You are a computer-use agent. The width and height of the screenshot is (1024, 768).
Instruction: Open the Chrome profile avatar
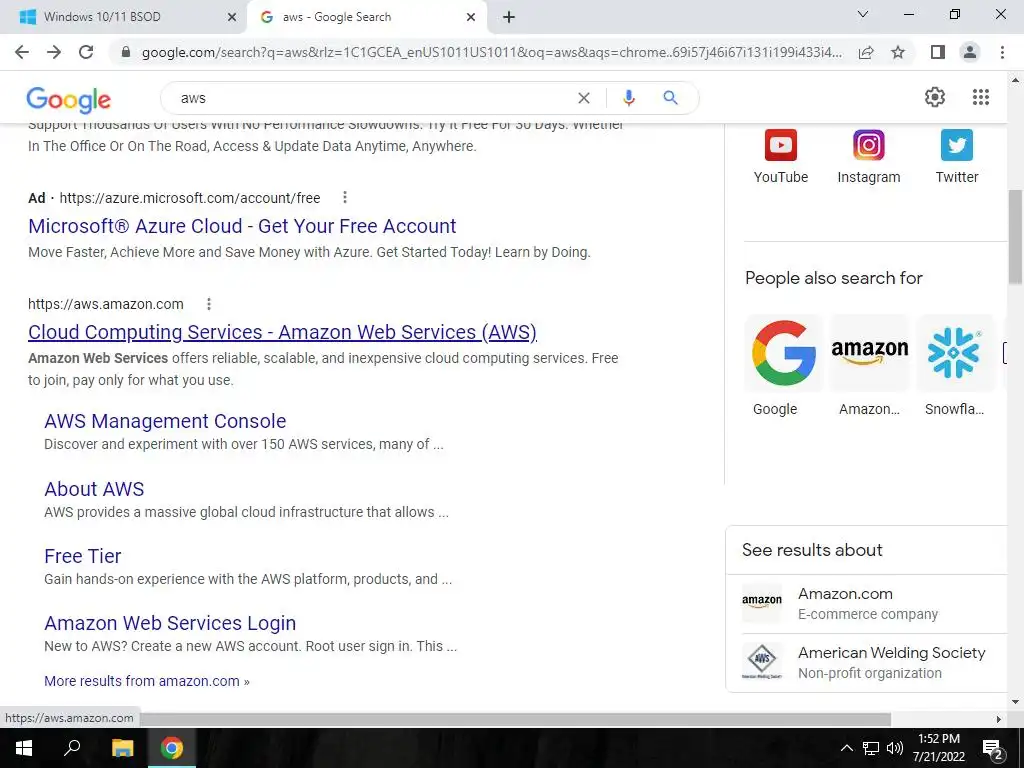click(970, 52)
